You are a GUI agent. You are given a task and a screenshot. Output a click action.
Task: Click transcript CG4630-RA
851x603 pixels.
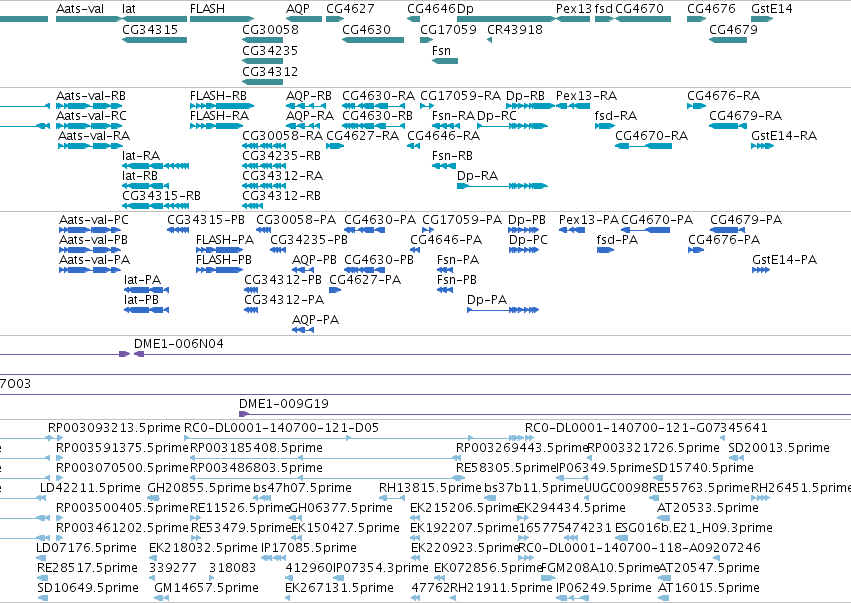(378, 96)
